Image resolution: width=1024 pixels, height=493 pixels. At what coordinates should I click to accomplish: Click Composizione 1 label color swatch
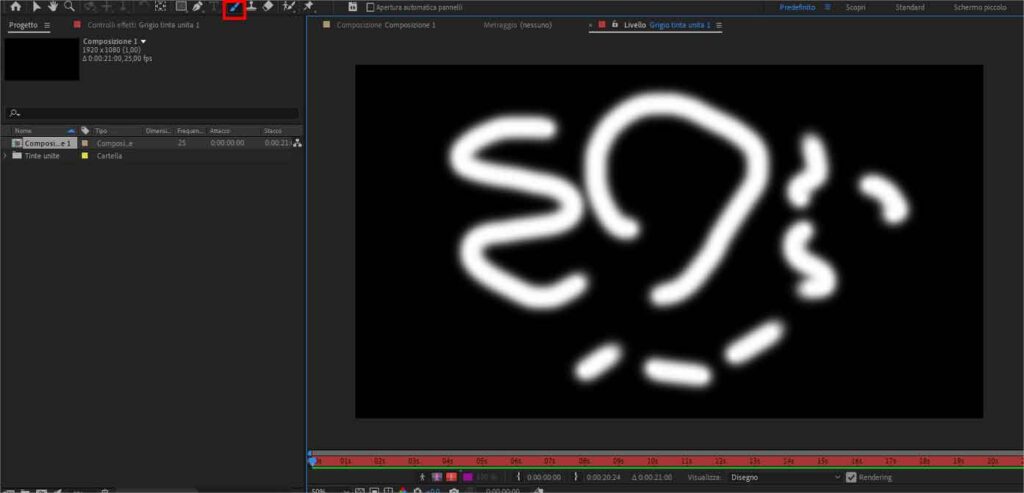click(x=85, y=143)
